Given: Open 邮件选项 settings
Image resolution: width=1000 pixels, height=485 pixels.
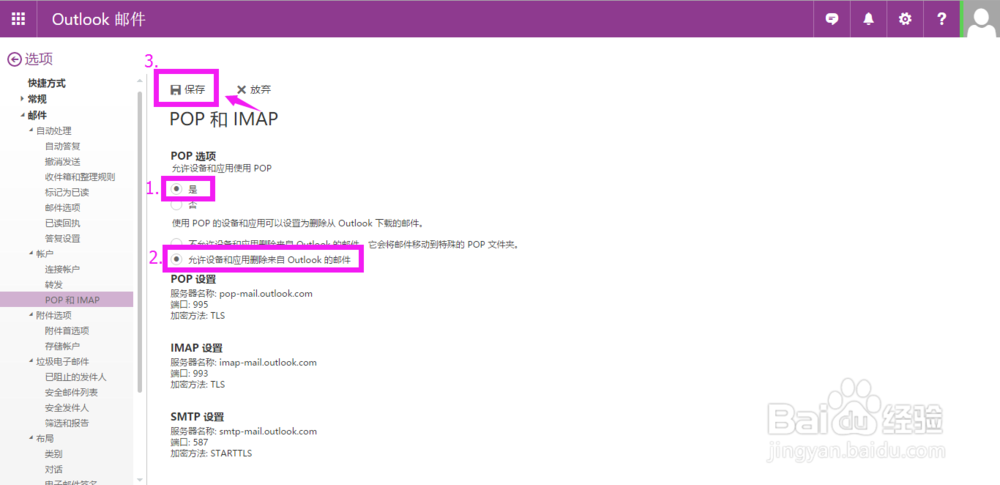Looking at the screenshot, I should 62,207.
